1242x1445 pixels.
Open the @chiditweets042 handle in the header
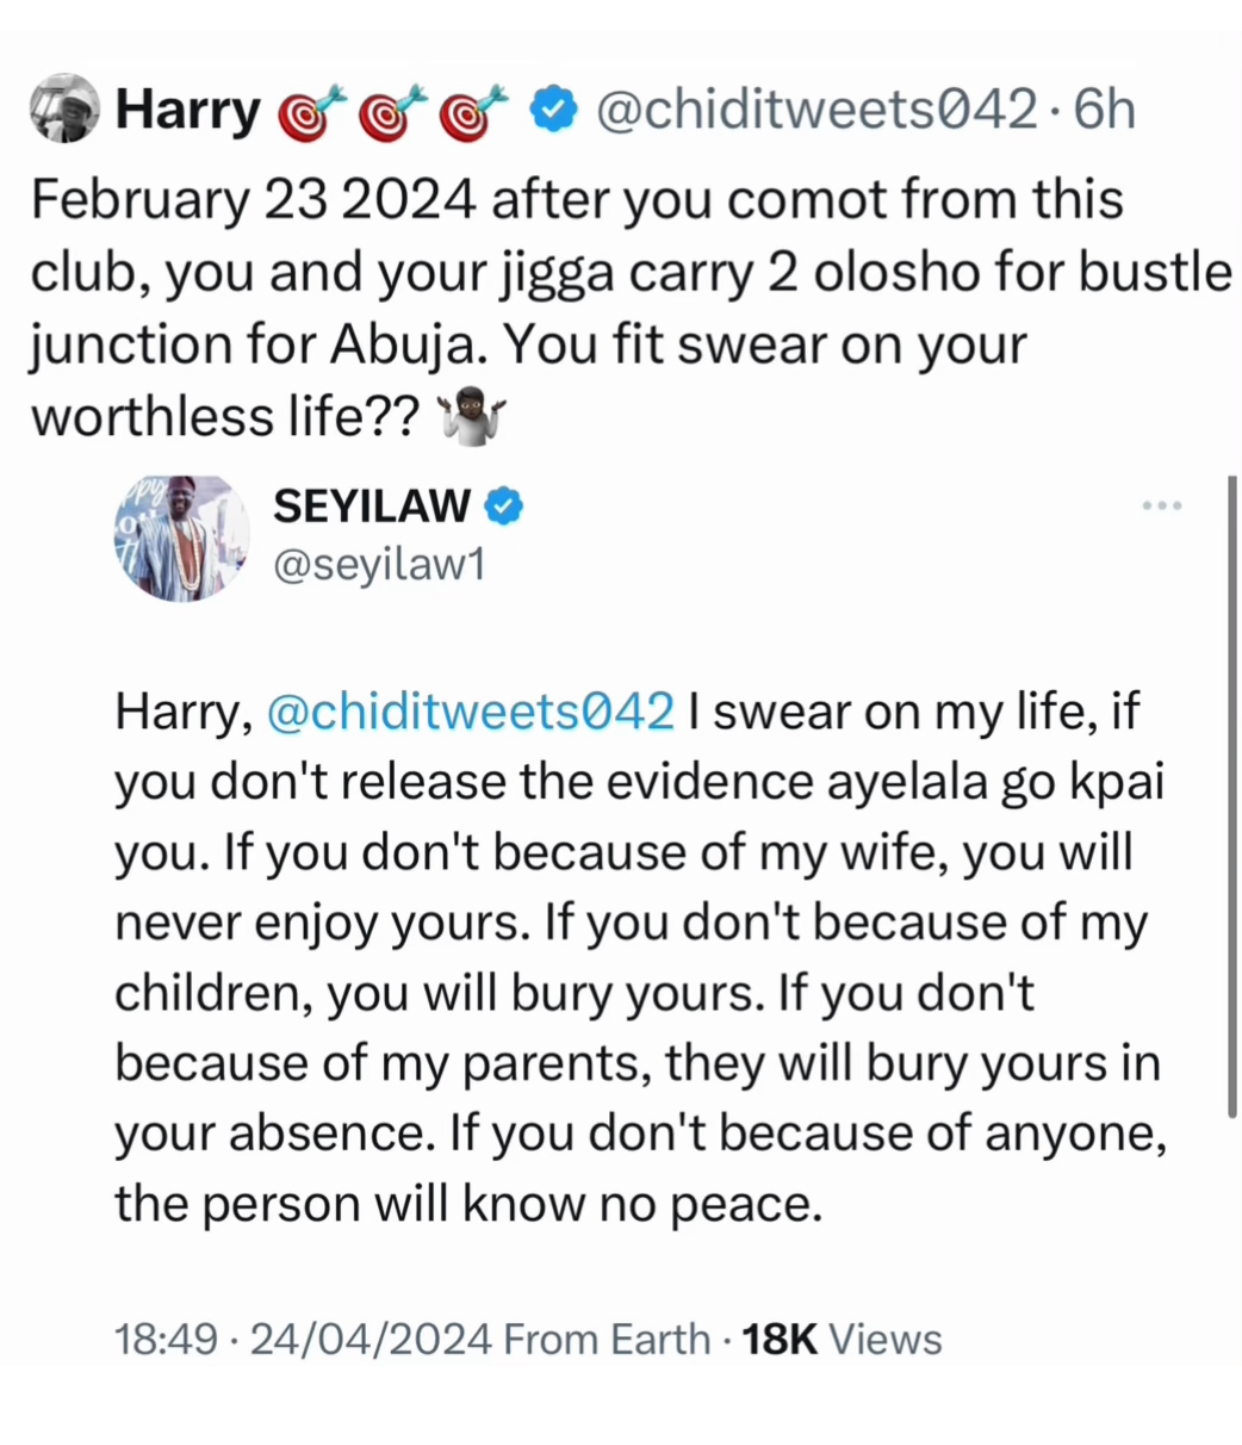(814, 110)
